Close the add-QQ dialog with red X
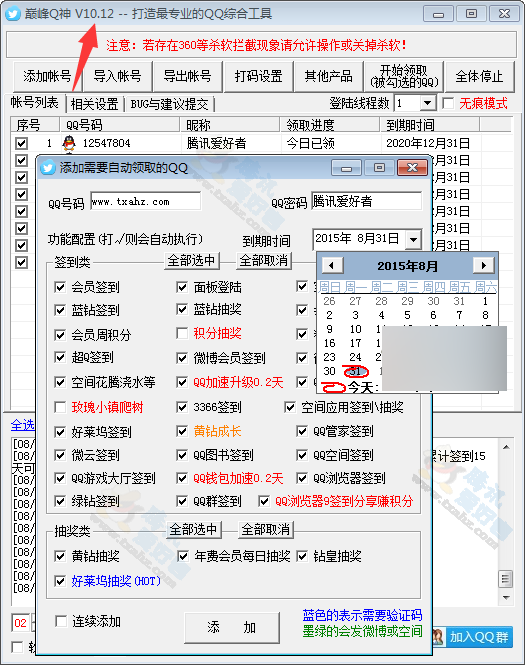This screenshot has width=525, height=665. (412, 168)
